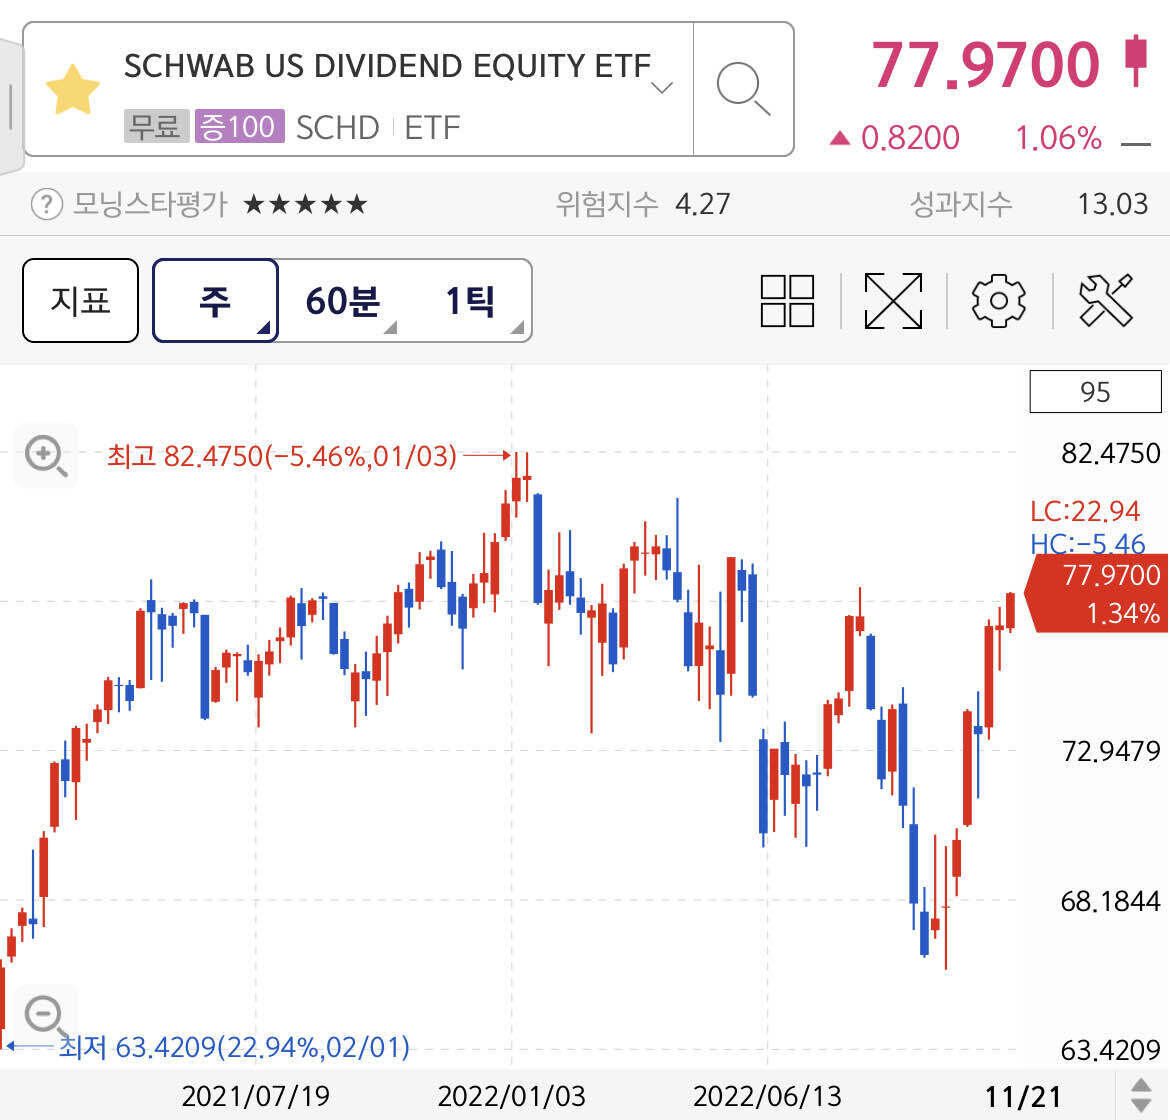Switch to the 60분 chart interval
1170x1120 pixels.
tap(342, 300)
